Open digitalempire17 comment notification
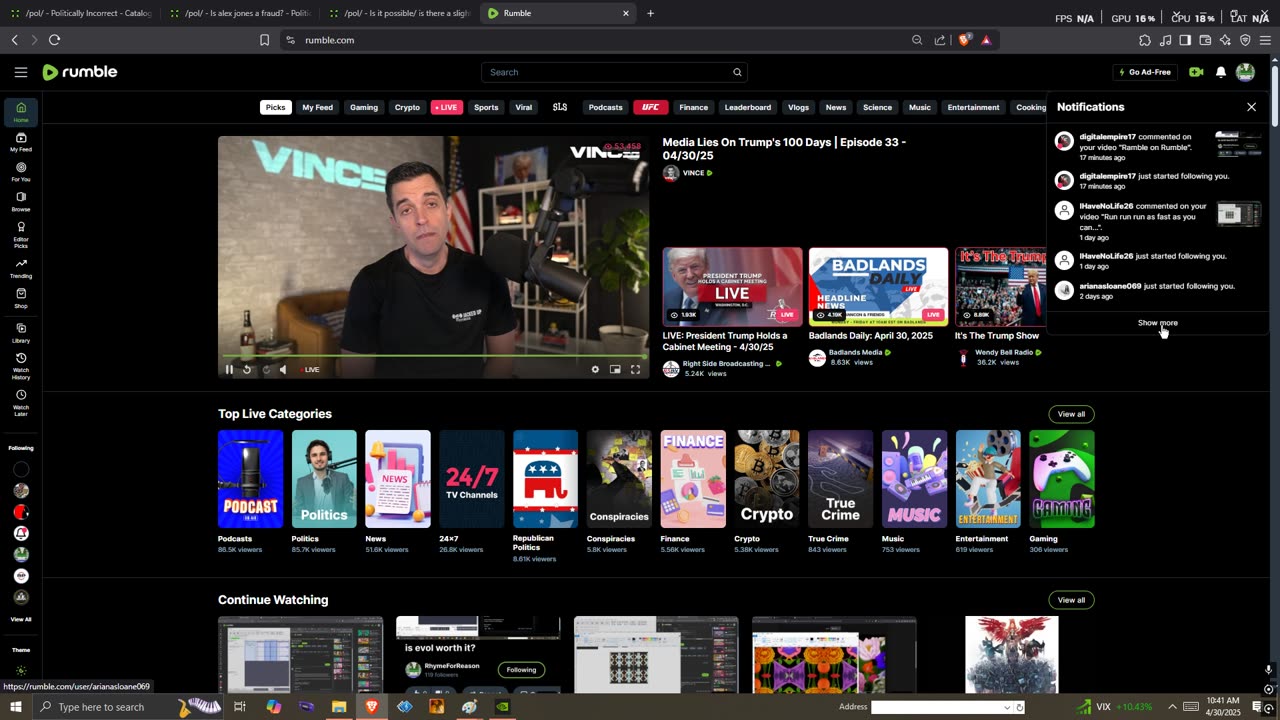The width and height of the screenshot is (1280, 720). (x=1157, y=147)
